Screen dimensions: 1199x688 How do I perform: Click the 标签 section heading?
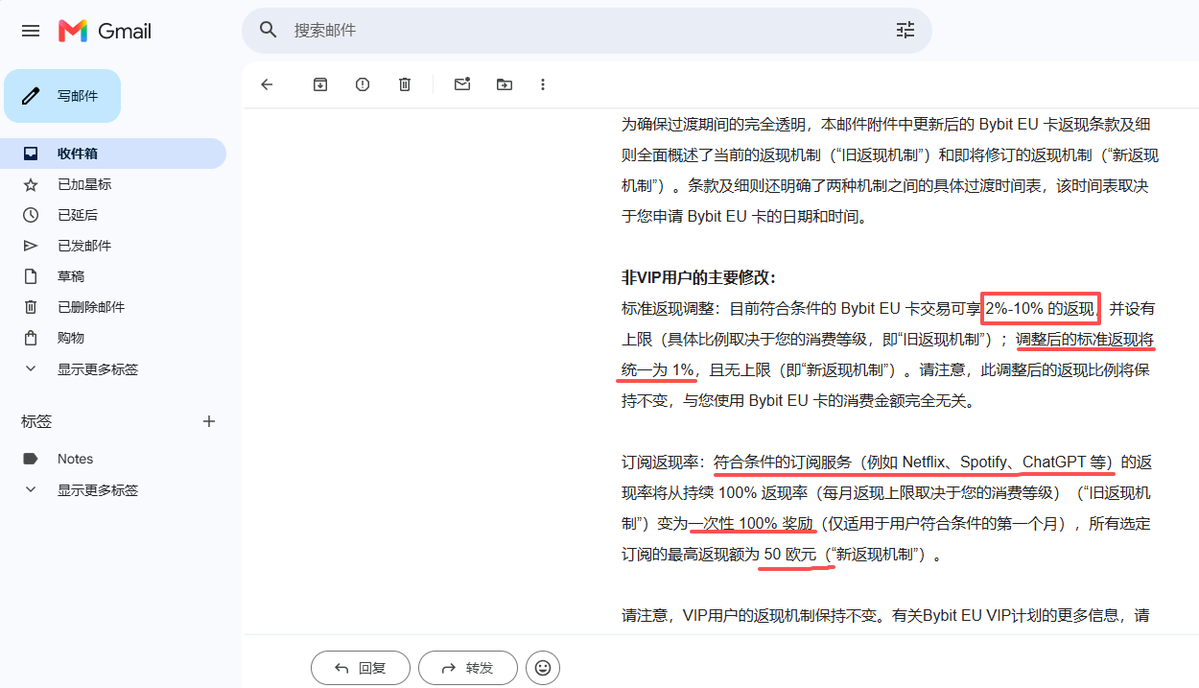click(x=36, y=421)
